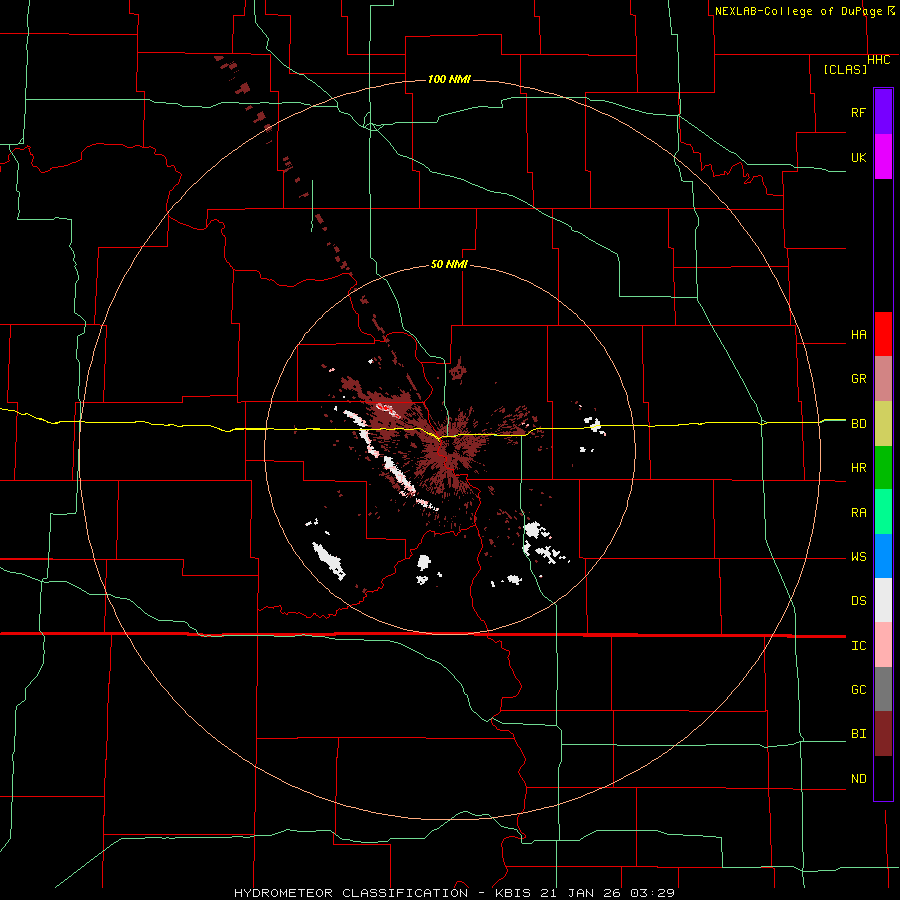Image resolution: width=900 pixels, height=900 pixels.
Task: Click the RF legend label
Action: point(858,112)
